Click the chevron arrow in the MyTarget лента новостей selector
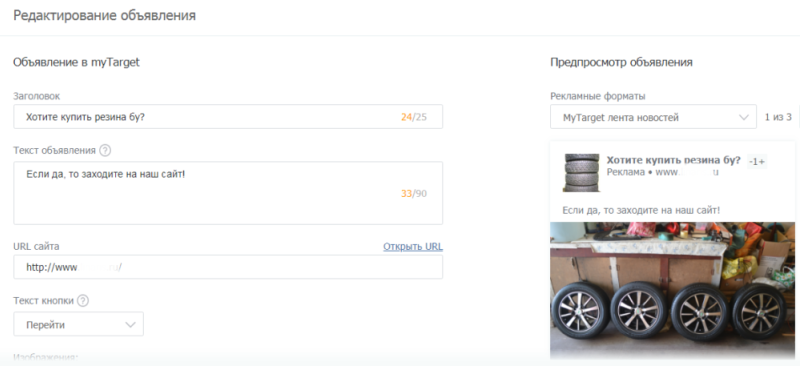Screen dimensions: 800x366 (x=743, y=117)
